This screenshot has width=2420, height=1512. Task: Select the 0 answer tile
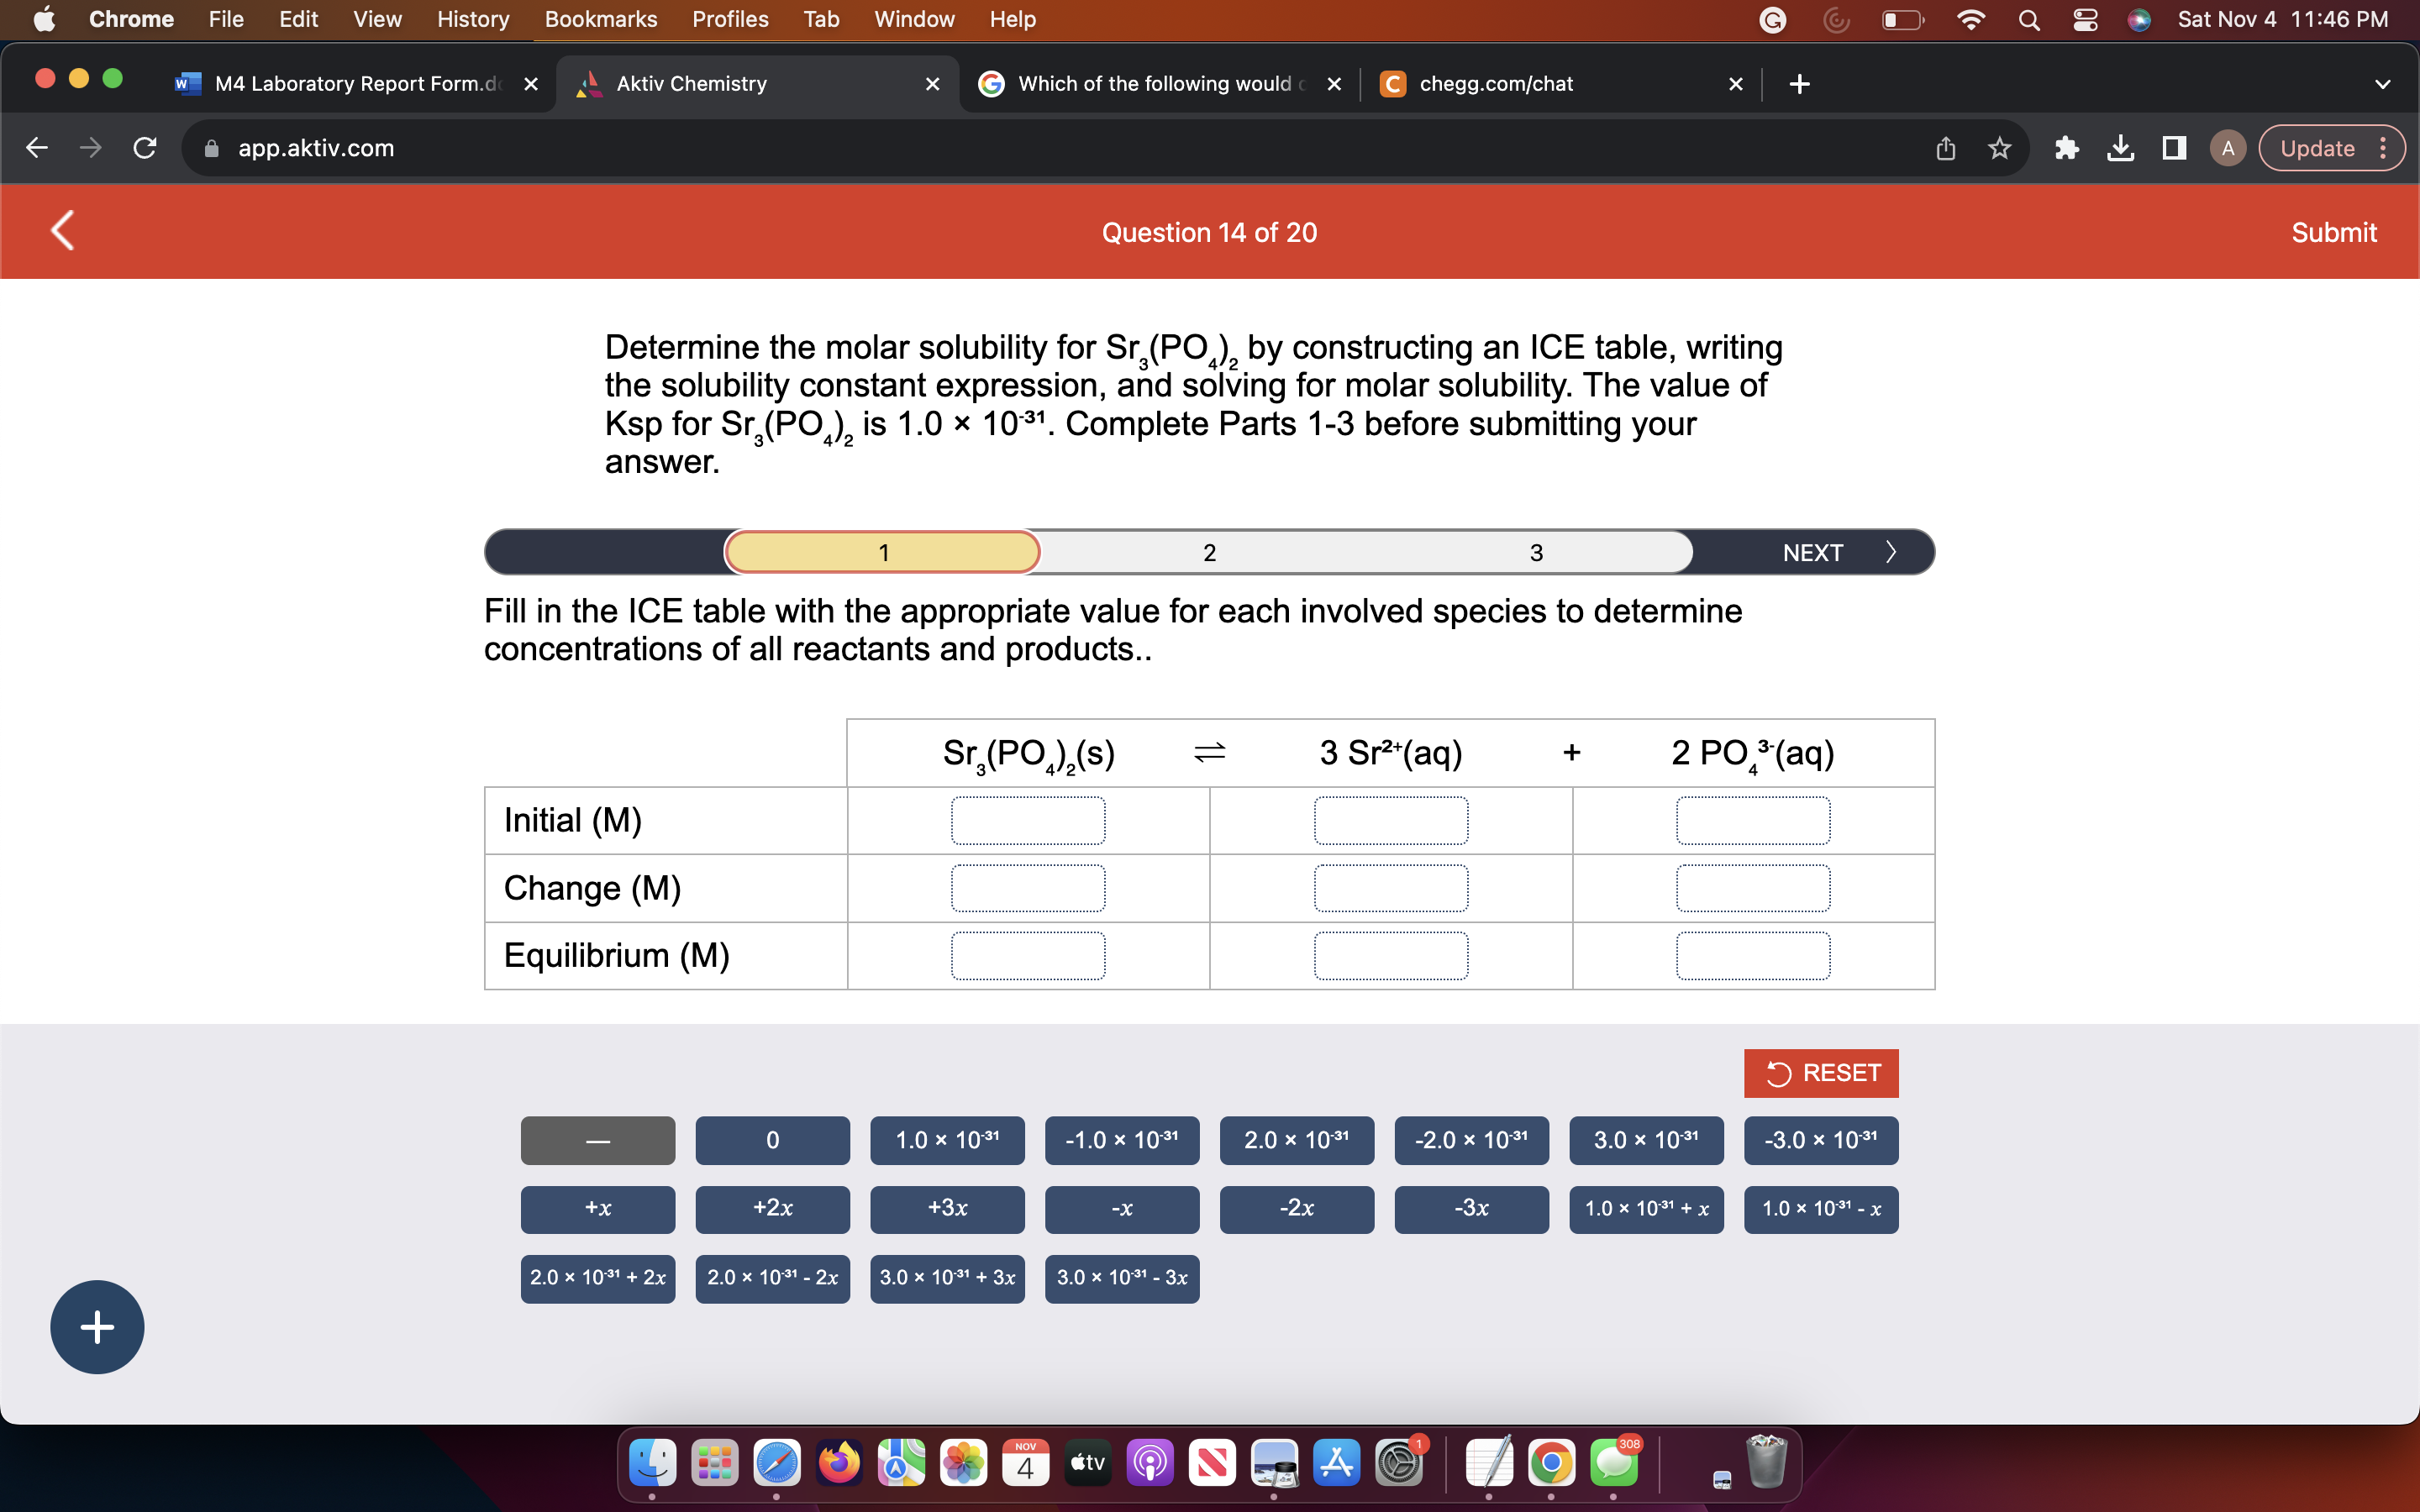(x=771, y=1140)
